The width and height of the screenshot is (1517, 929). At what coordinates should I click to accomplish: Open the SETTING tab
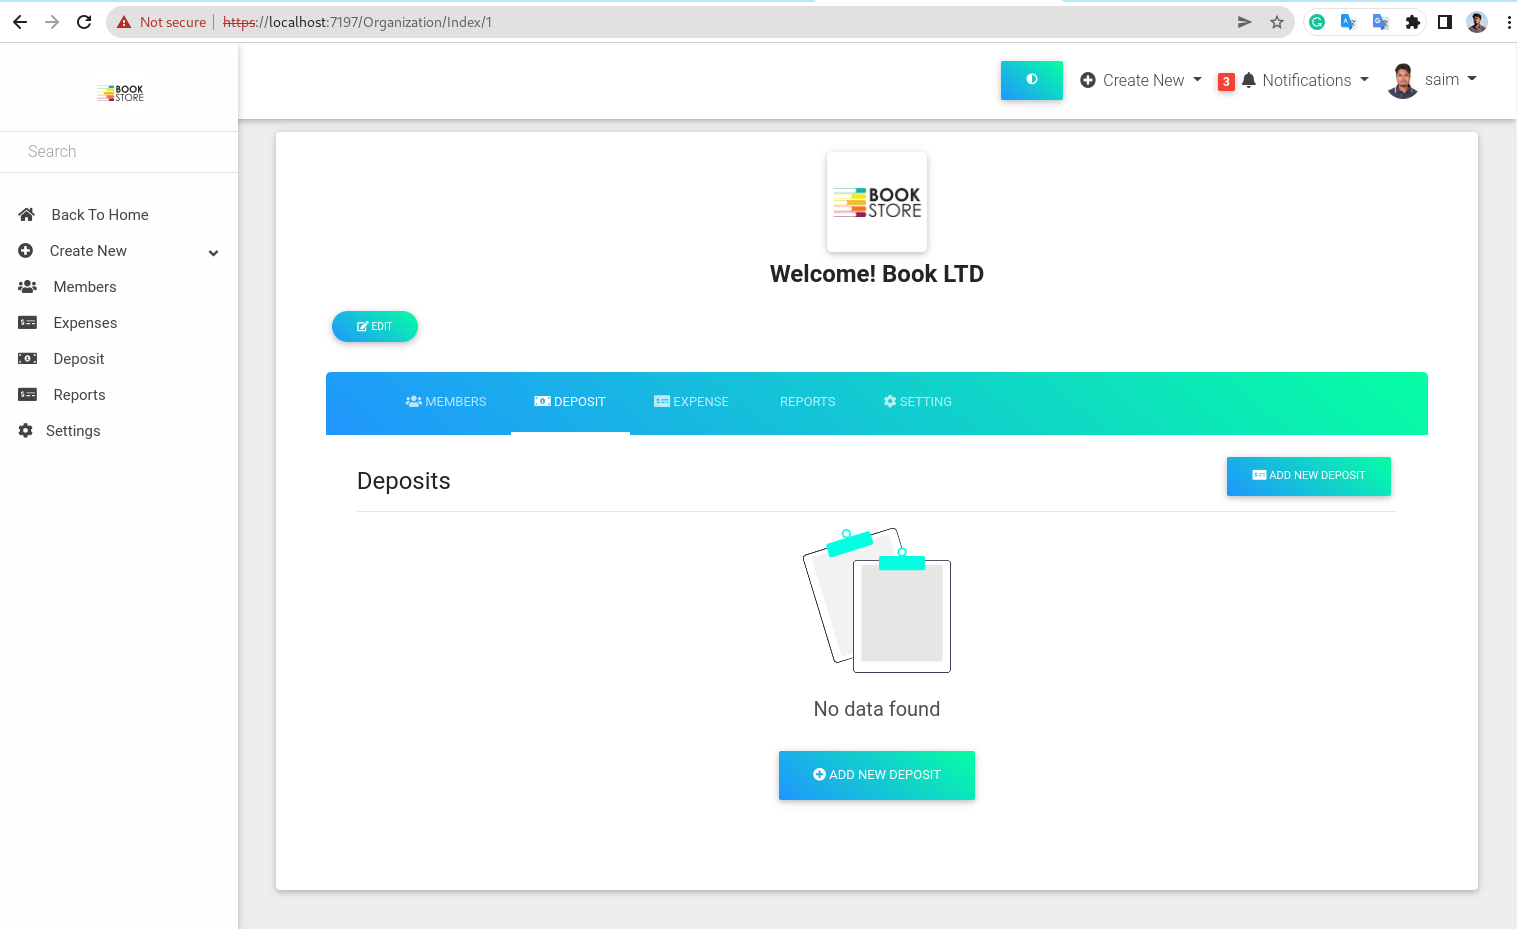917,401
